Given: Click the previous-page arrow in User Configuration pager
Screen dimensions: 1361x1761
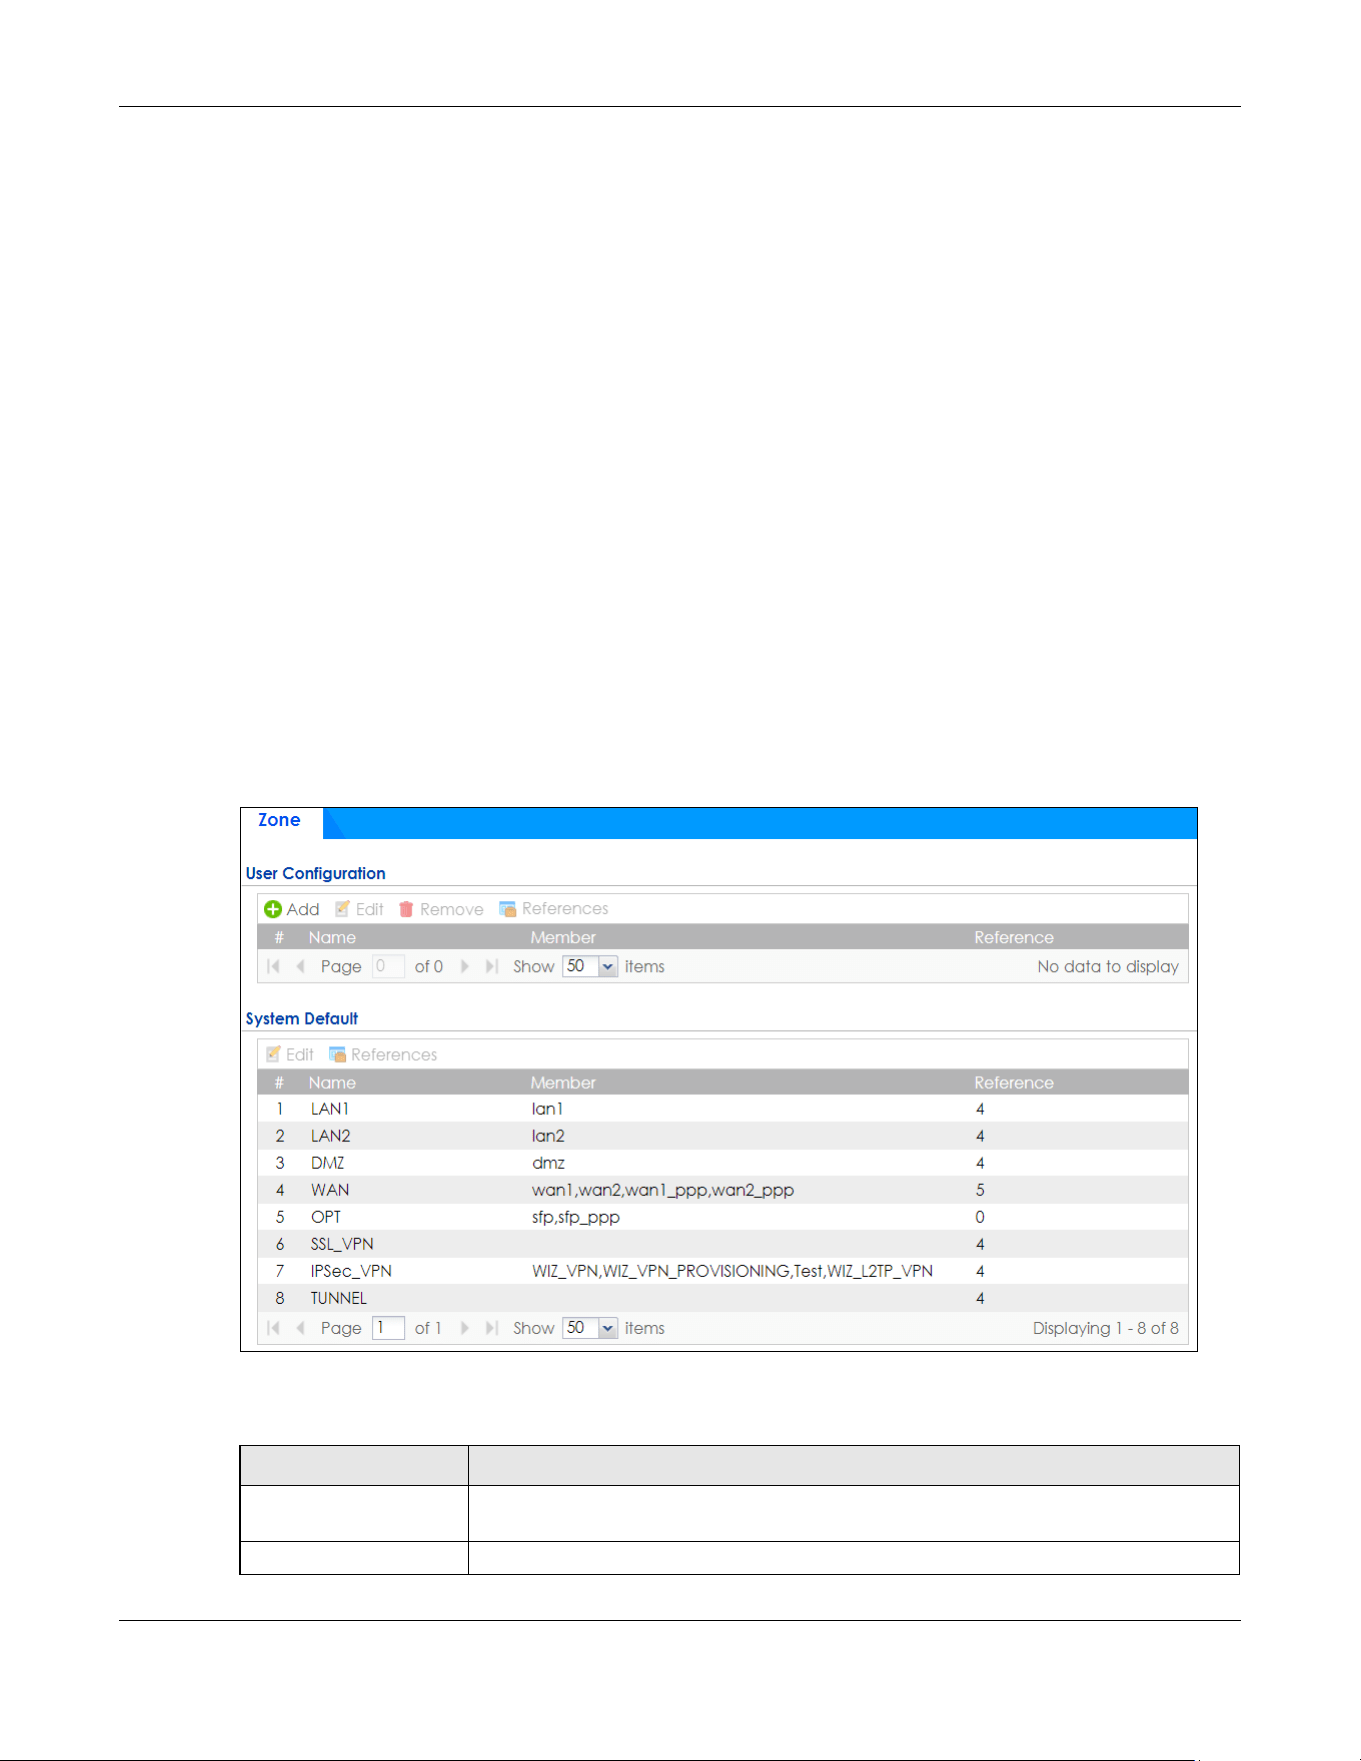Looking at the screenshot, I should click(x=300, y=966).
